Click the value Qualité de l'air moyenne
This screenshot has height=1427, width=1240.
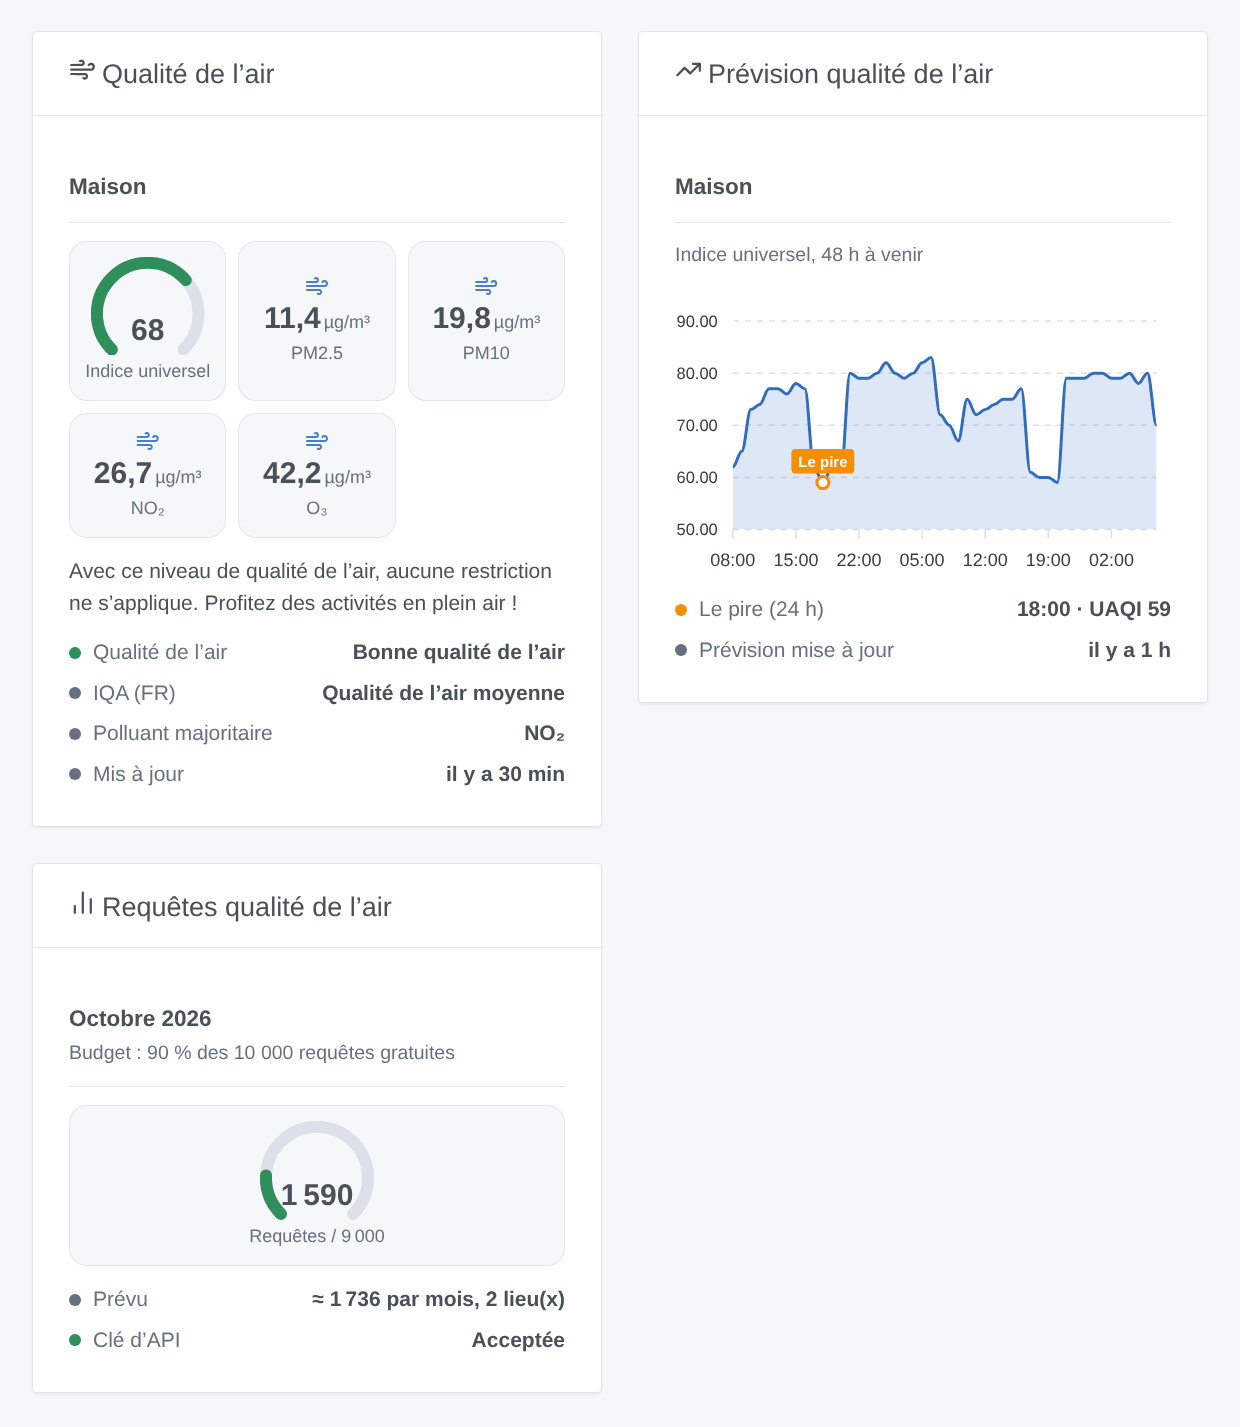[x=443, y=693]
